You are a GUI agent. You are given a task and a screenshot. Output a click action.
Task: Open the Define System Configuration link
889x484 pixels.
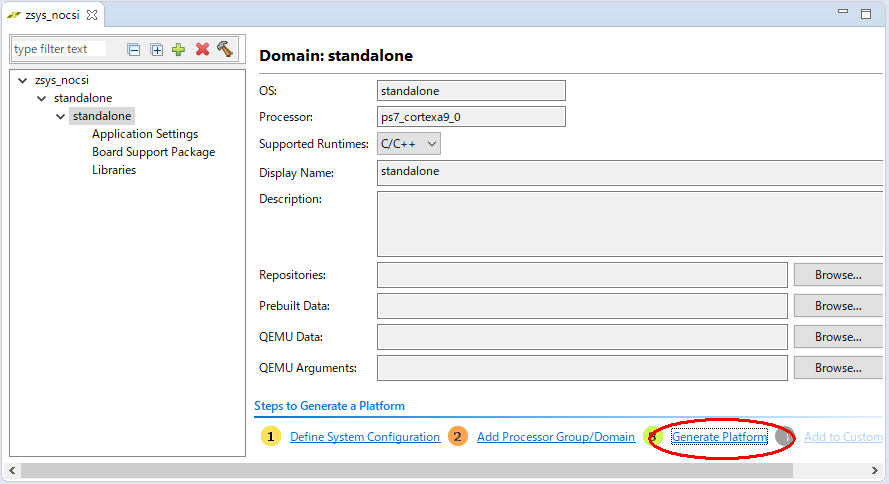pos(365,437)
